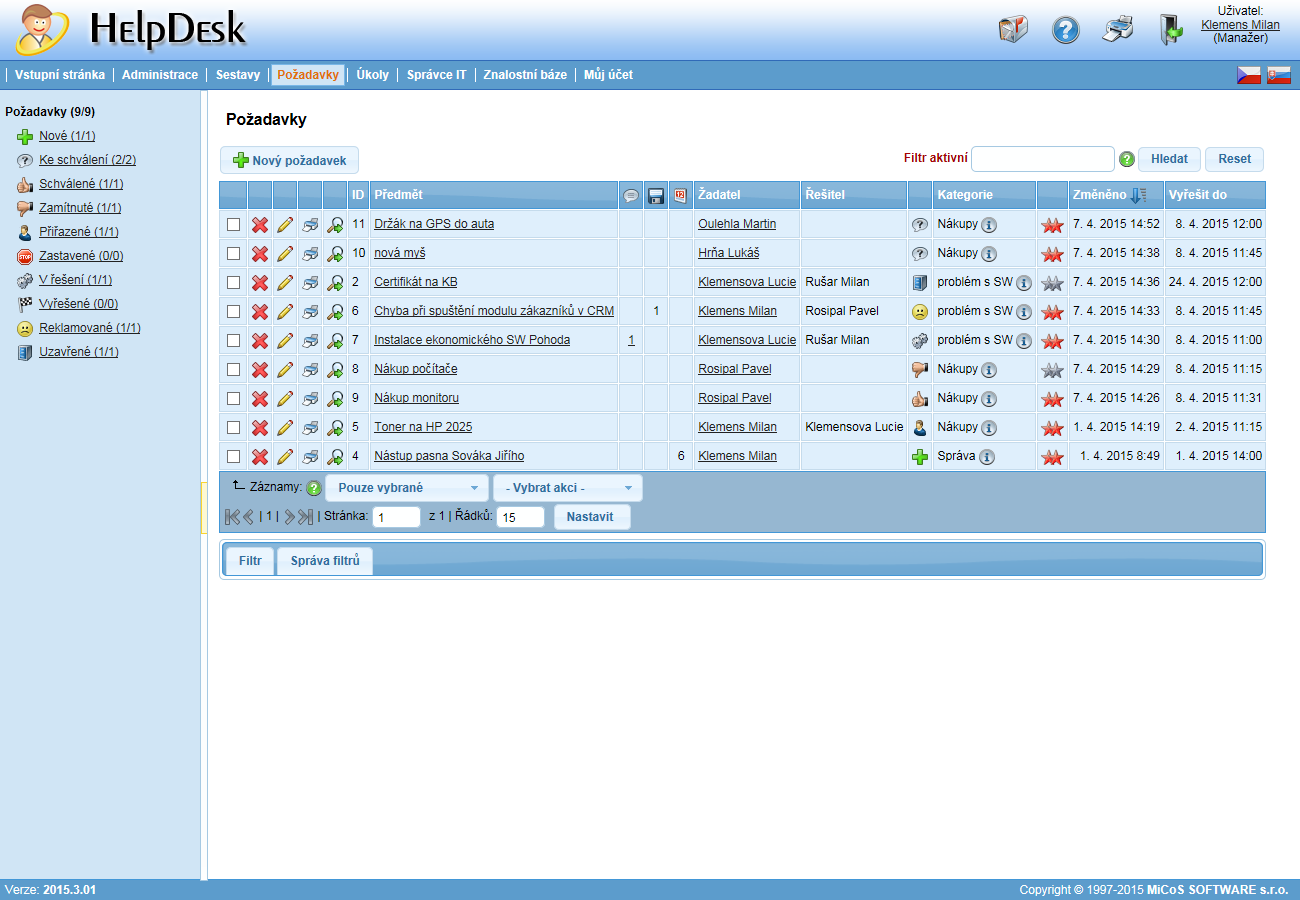Select checkbox for 'Toner na HP 2025'
This screenshot has width=1300, height=900.
click(234, 428)
